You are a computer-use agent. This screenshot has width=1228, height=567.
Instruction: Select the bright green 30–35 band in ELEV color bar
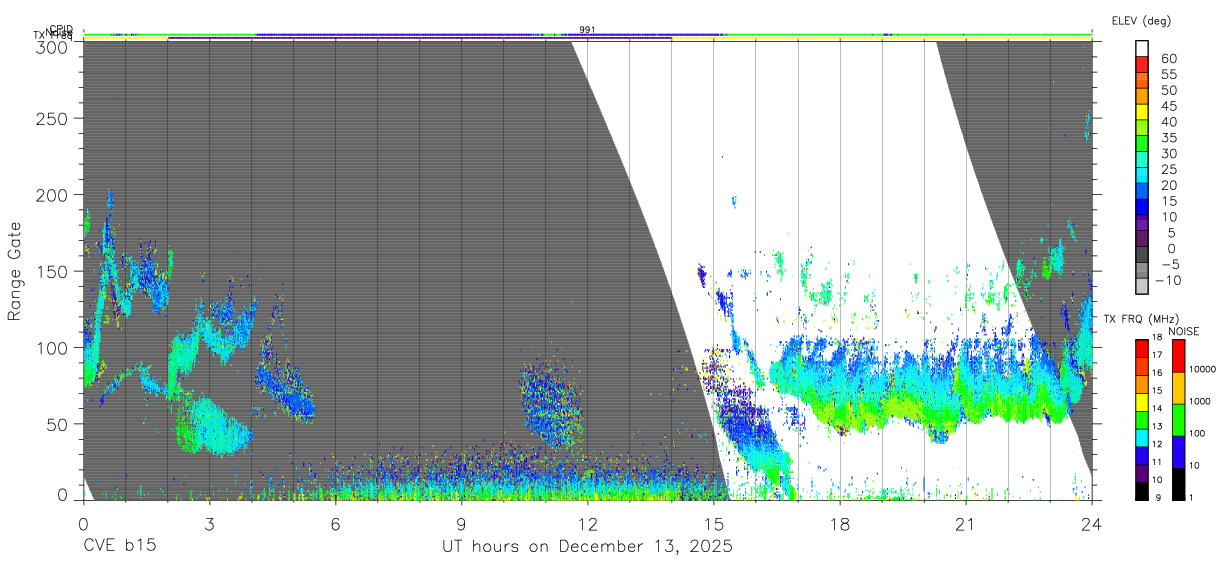click(1142, 144)
